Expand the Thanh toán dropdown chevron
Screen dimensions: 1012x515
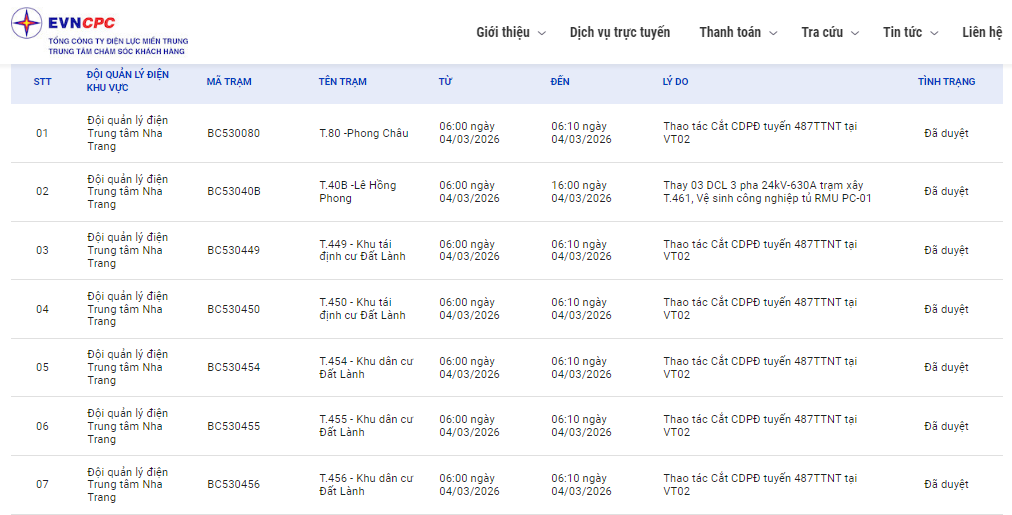(x=773, y=33)
